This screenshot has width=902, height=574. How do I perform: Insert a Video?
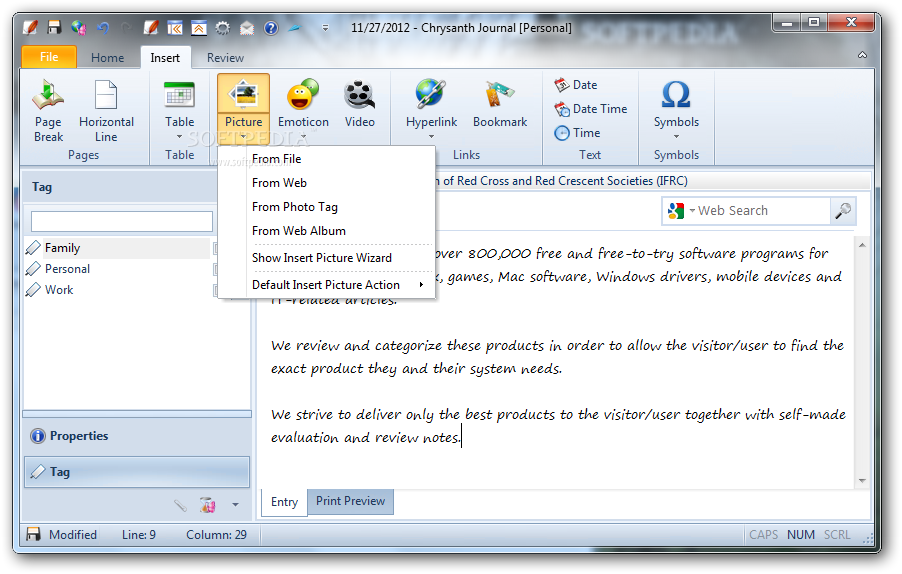[x=360, y=104]
